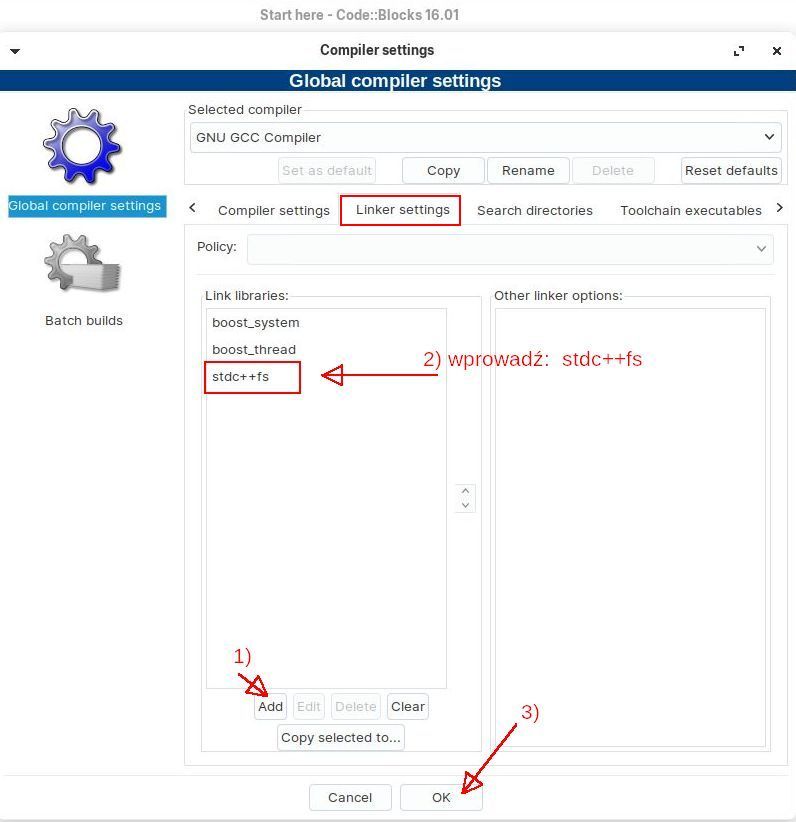Click Add under Link libraries
Image resolution: width=796 pixels, height=822 pixels.
(271, 707)
